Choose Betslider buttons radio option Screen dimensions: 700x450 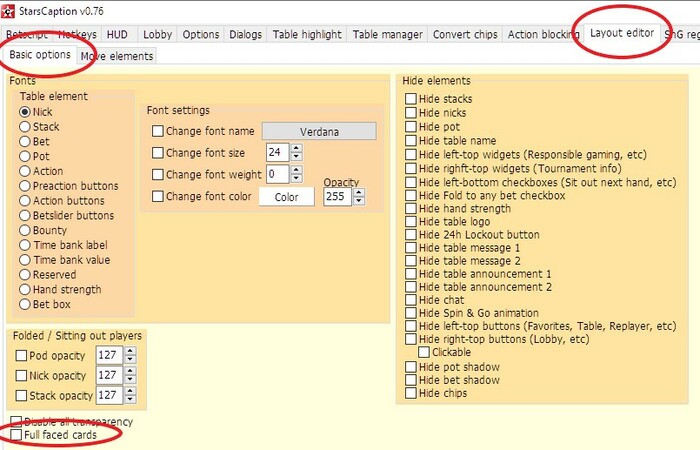point(25,215)
